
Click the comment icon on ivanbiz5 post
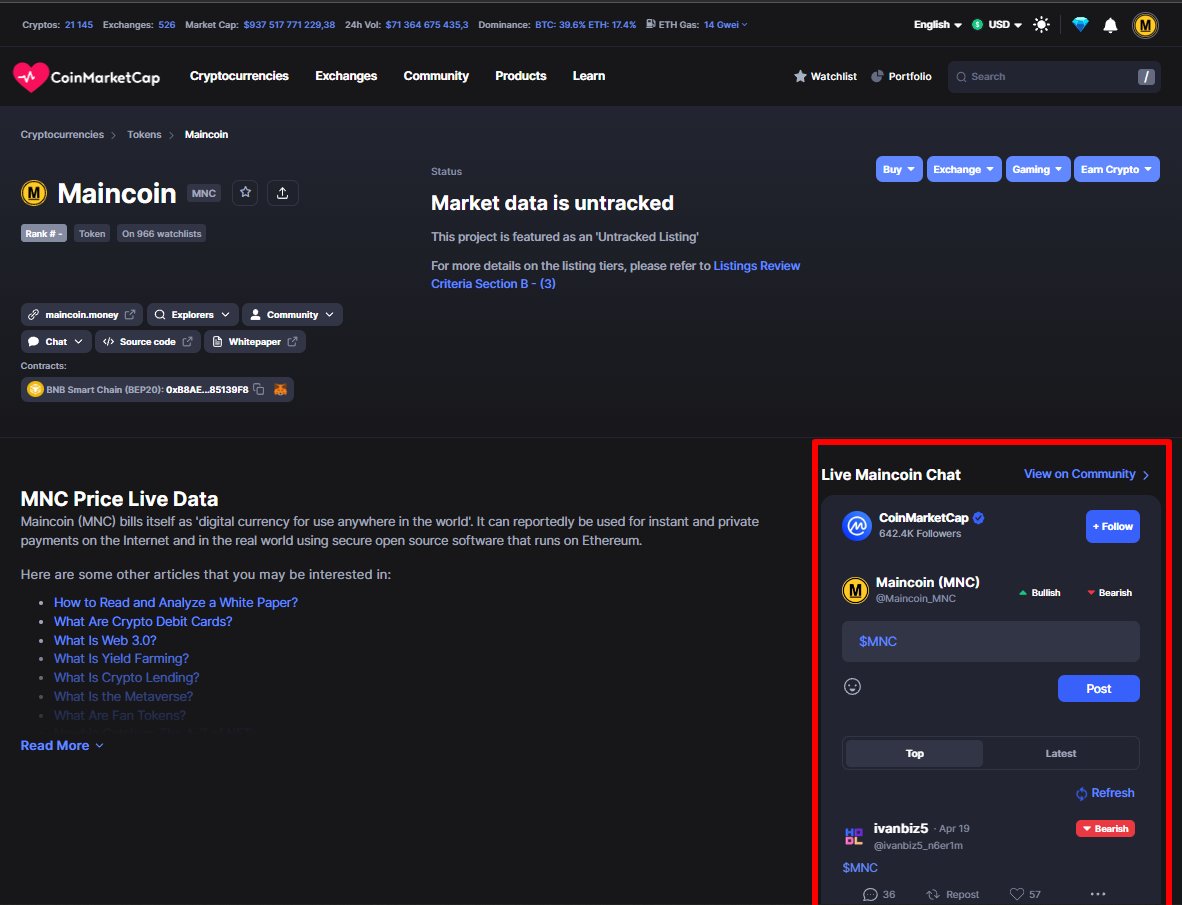[x=870, y=894]
